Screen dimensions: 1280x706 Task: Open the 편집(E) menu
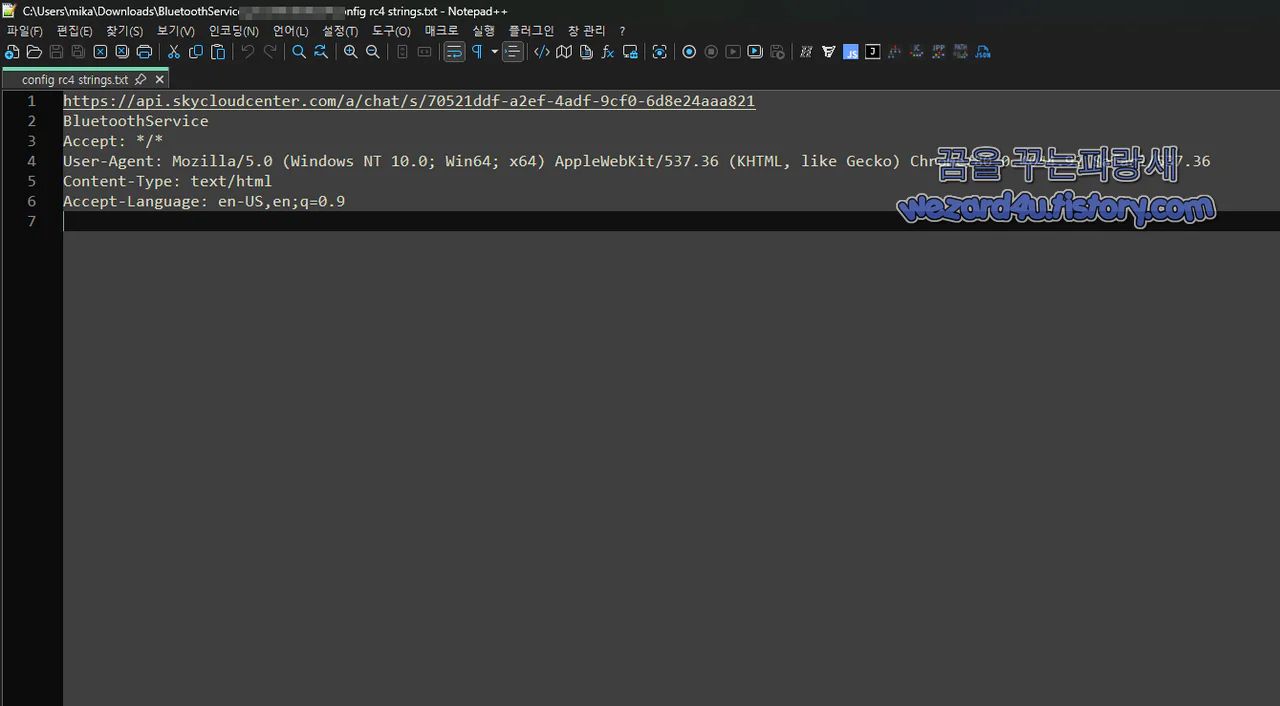75,31
